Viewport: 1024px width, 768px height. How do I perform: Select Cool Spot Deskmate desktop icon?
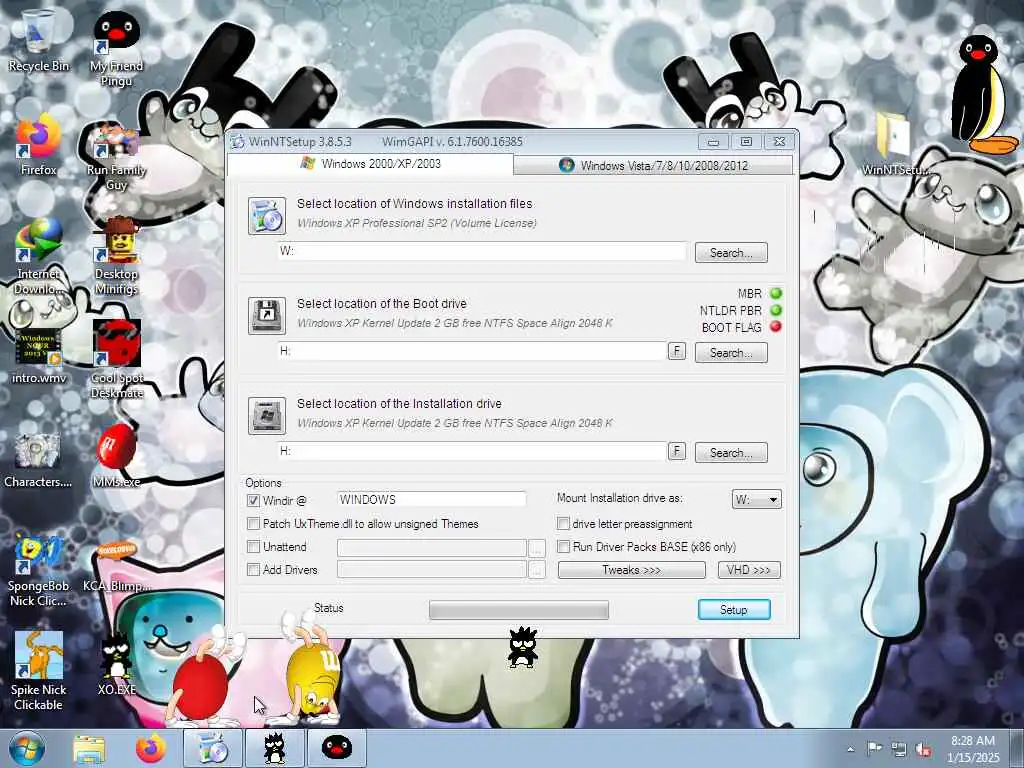tap(117, 358)
